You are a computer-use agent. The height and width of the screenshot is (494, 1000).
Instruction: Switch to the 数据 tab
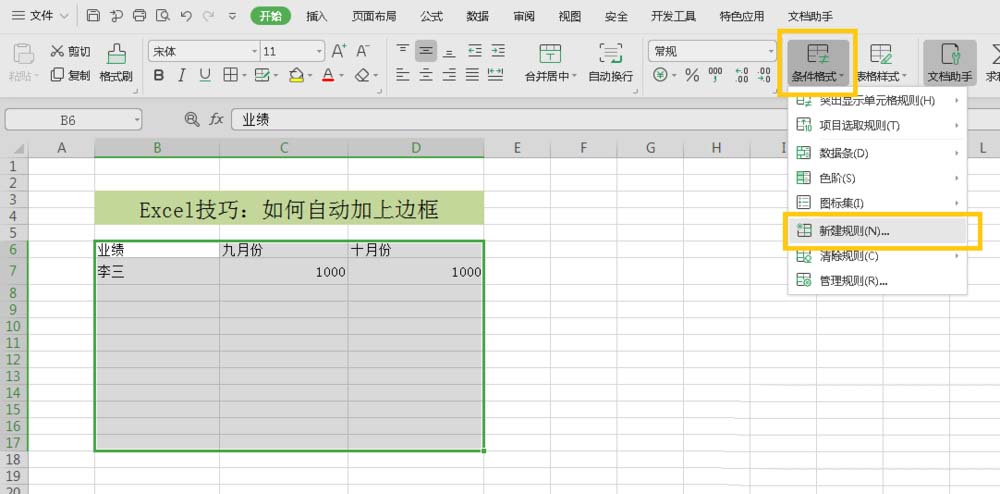[x=477, y=17]
